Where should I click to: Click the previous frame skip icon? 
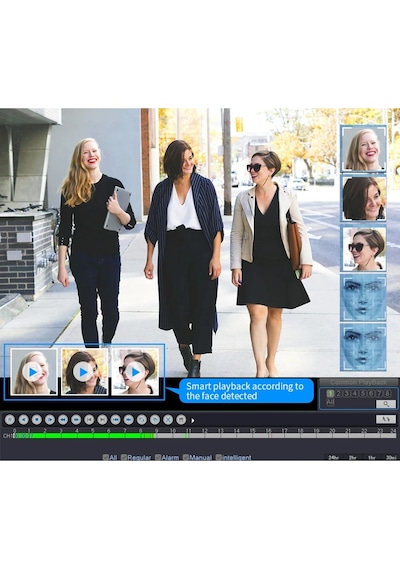click(x=89, y=420)
